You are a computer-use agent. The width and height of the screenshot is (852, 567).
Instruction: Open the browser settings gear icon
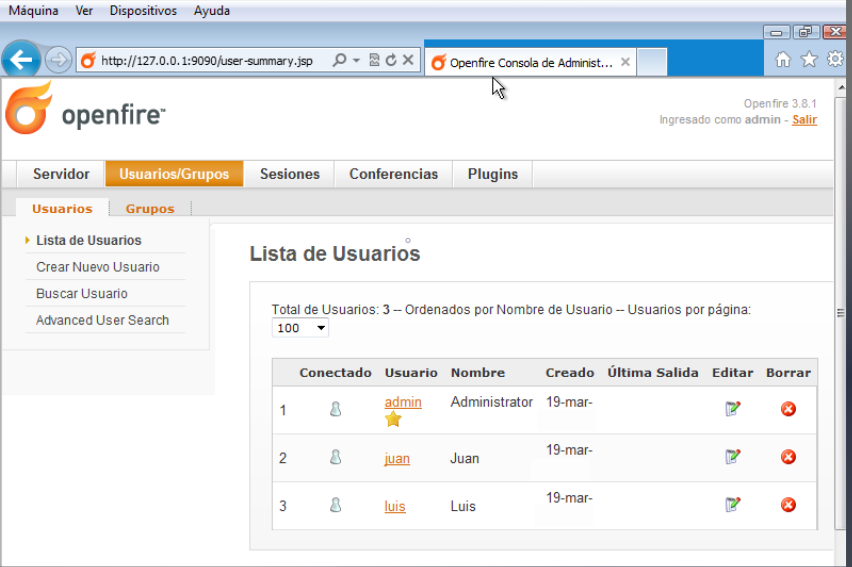835,60
